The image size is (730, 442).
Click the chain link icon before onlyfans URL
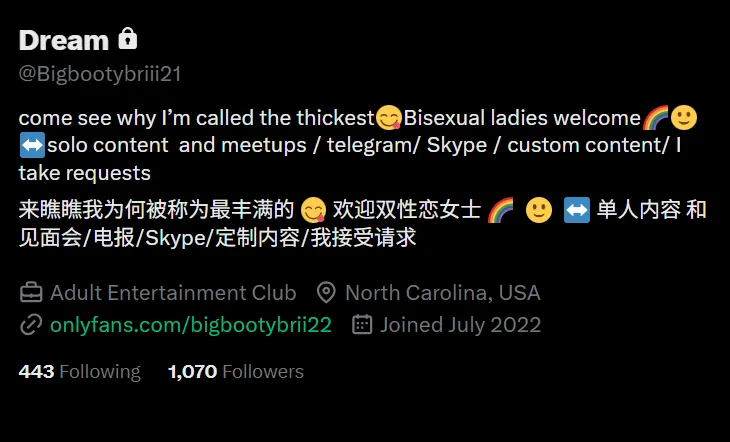[31, 325]
